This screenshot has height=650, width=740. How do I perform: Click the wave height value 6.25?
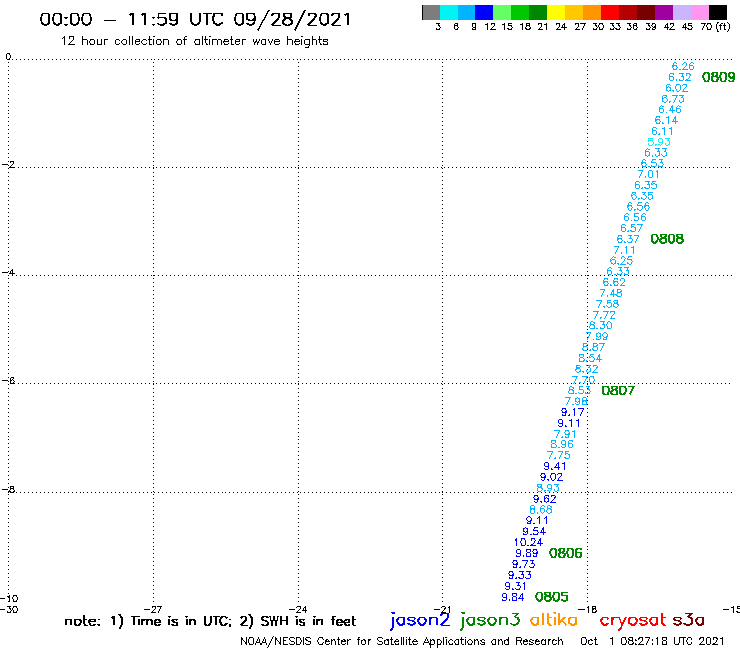pyautogui.click(x=622, y=261)
